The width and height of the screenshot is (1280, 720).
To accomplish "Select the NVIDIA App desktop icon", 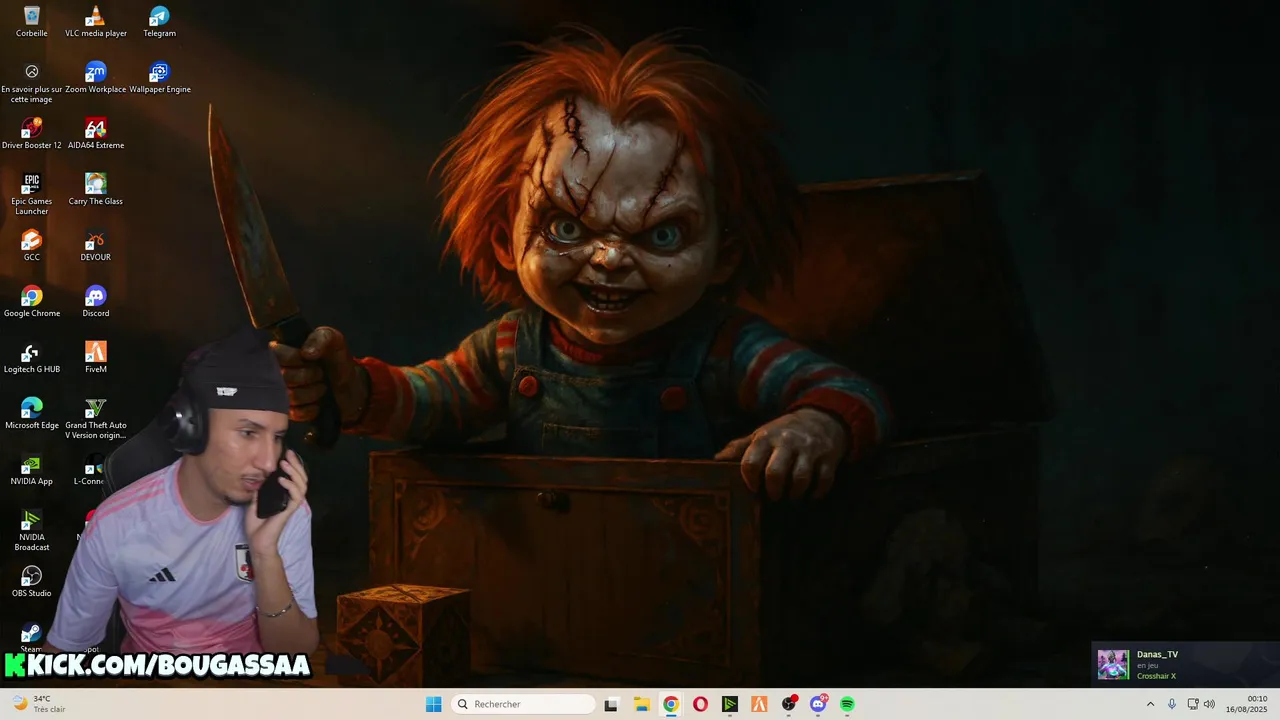I will (x=32, y=470).
